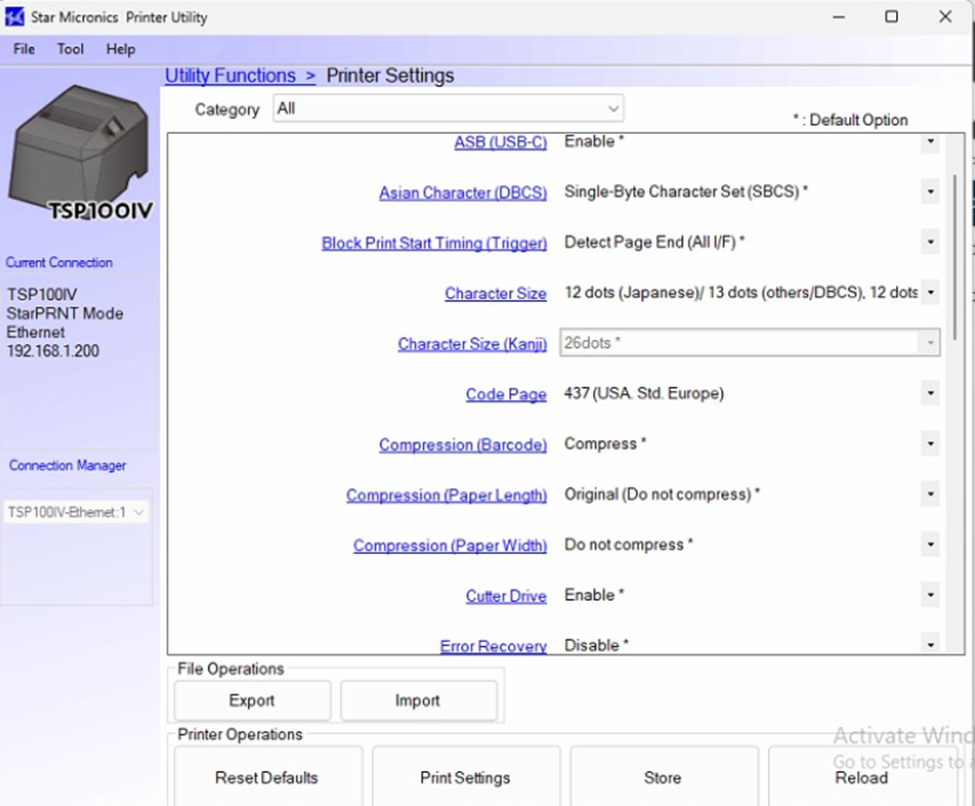Expand the Paper Width Do not compress dropdown
975x806 pixels.
coord(930,544)
